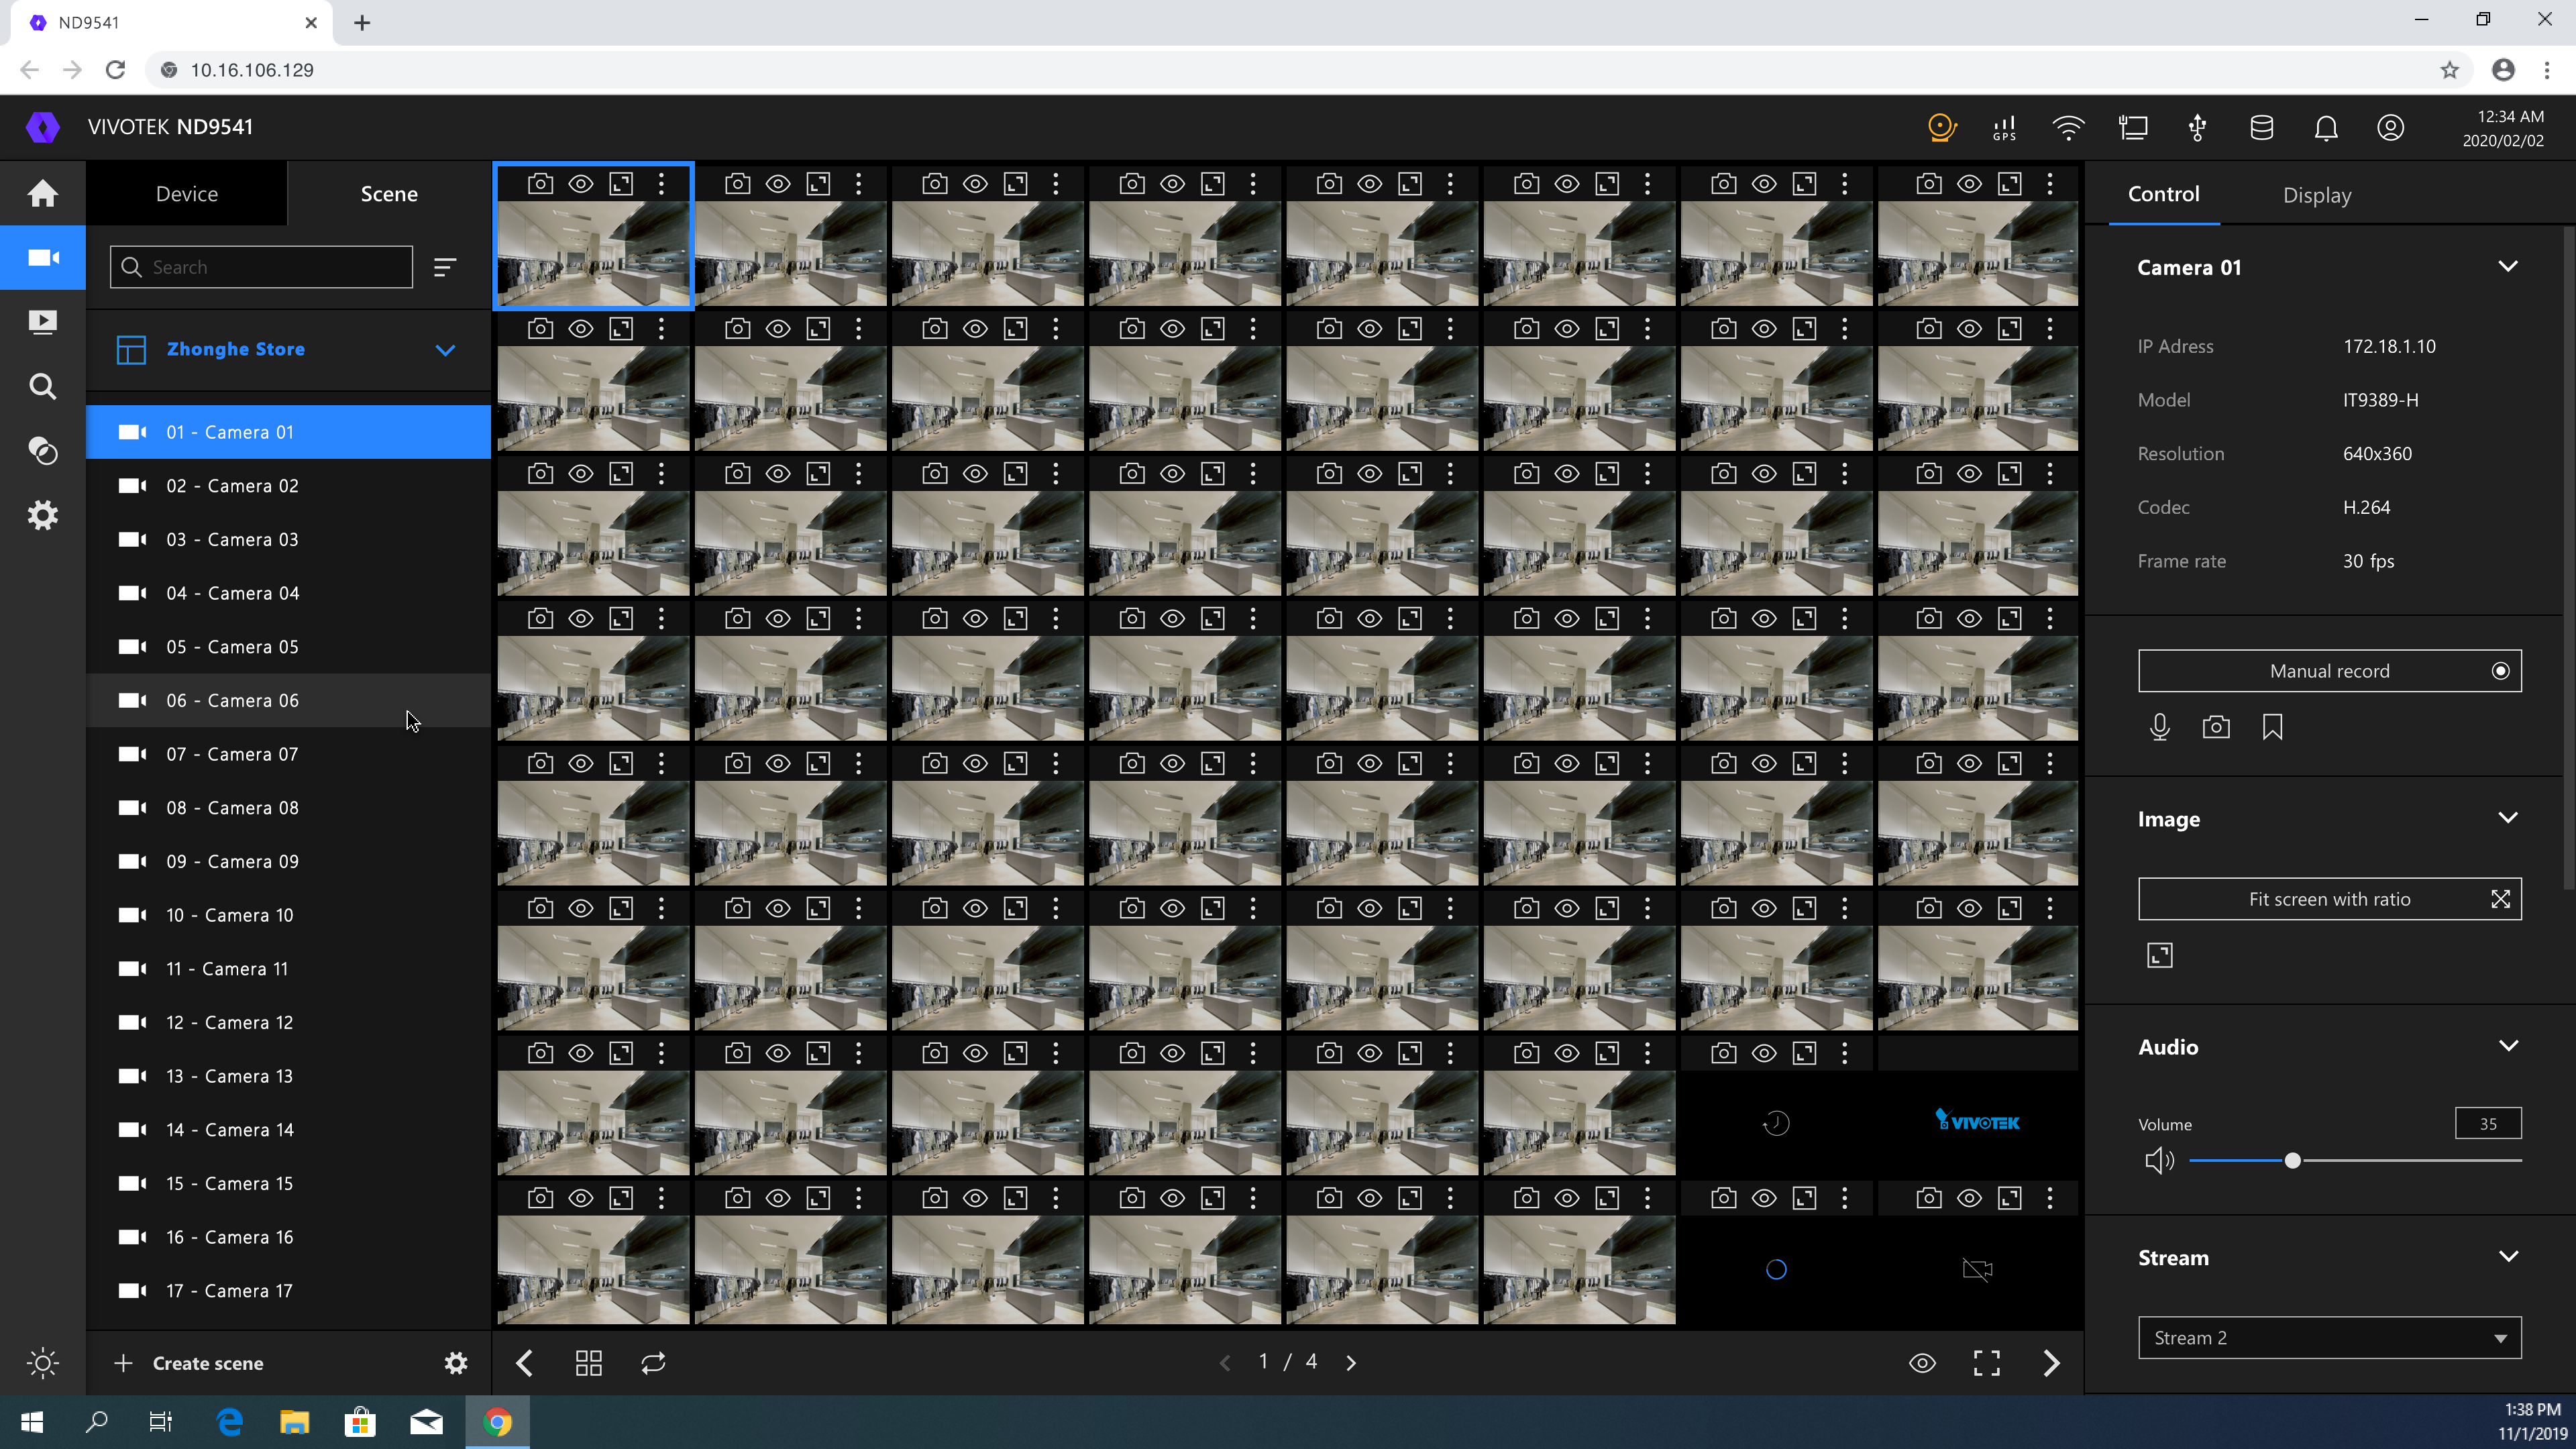2576x1449 pixels.
Task: Open the notifications bell icon
Action: 2326,128
